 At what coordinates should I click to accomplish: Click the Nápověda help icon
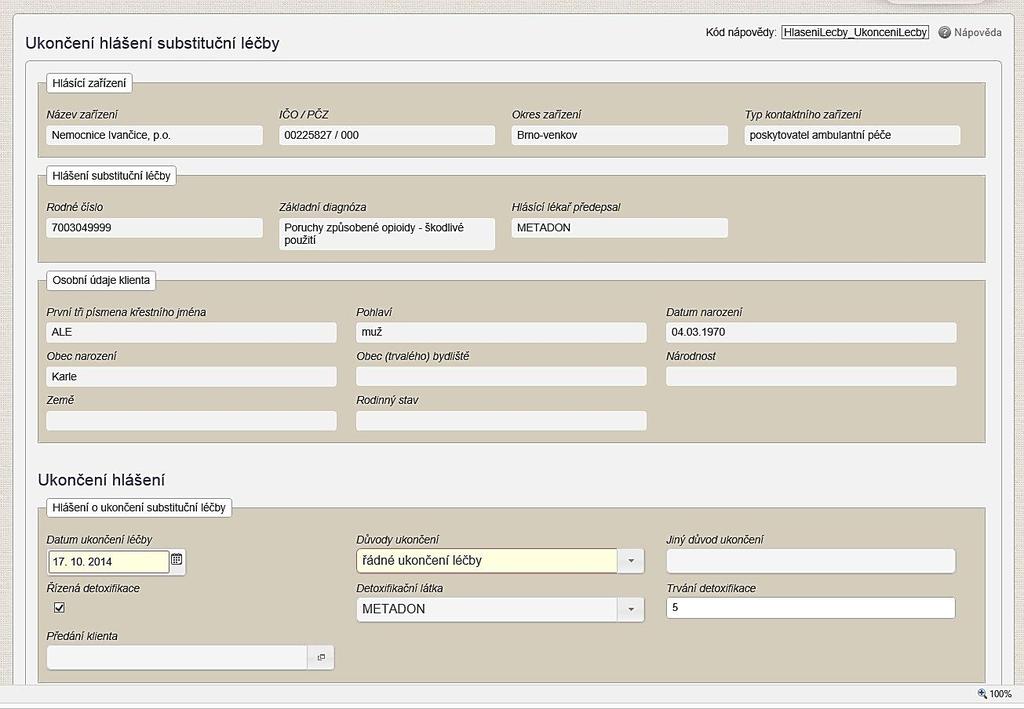[x=944, y=32]
